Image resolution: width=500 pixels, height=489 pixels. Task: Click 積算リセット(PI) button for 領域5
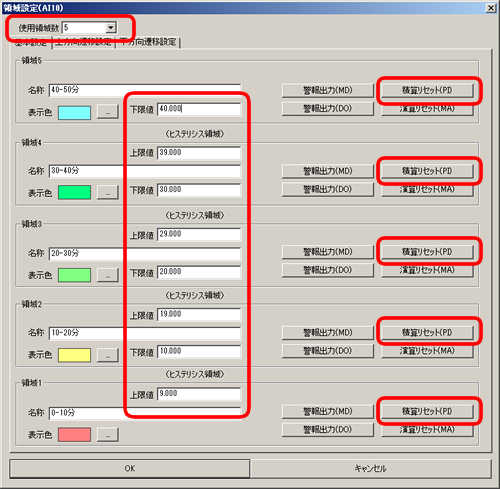[427, 90]
